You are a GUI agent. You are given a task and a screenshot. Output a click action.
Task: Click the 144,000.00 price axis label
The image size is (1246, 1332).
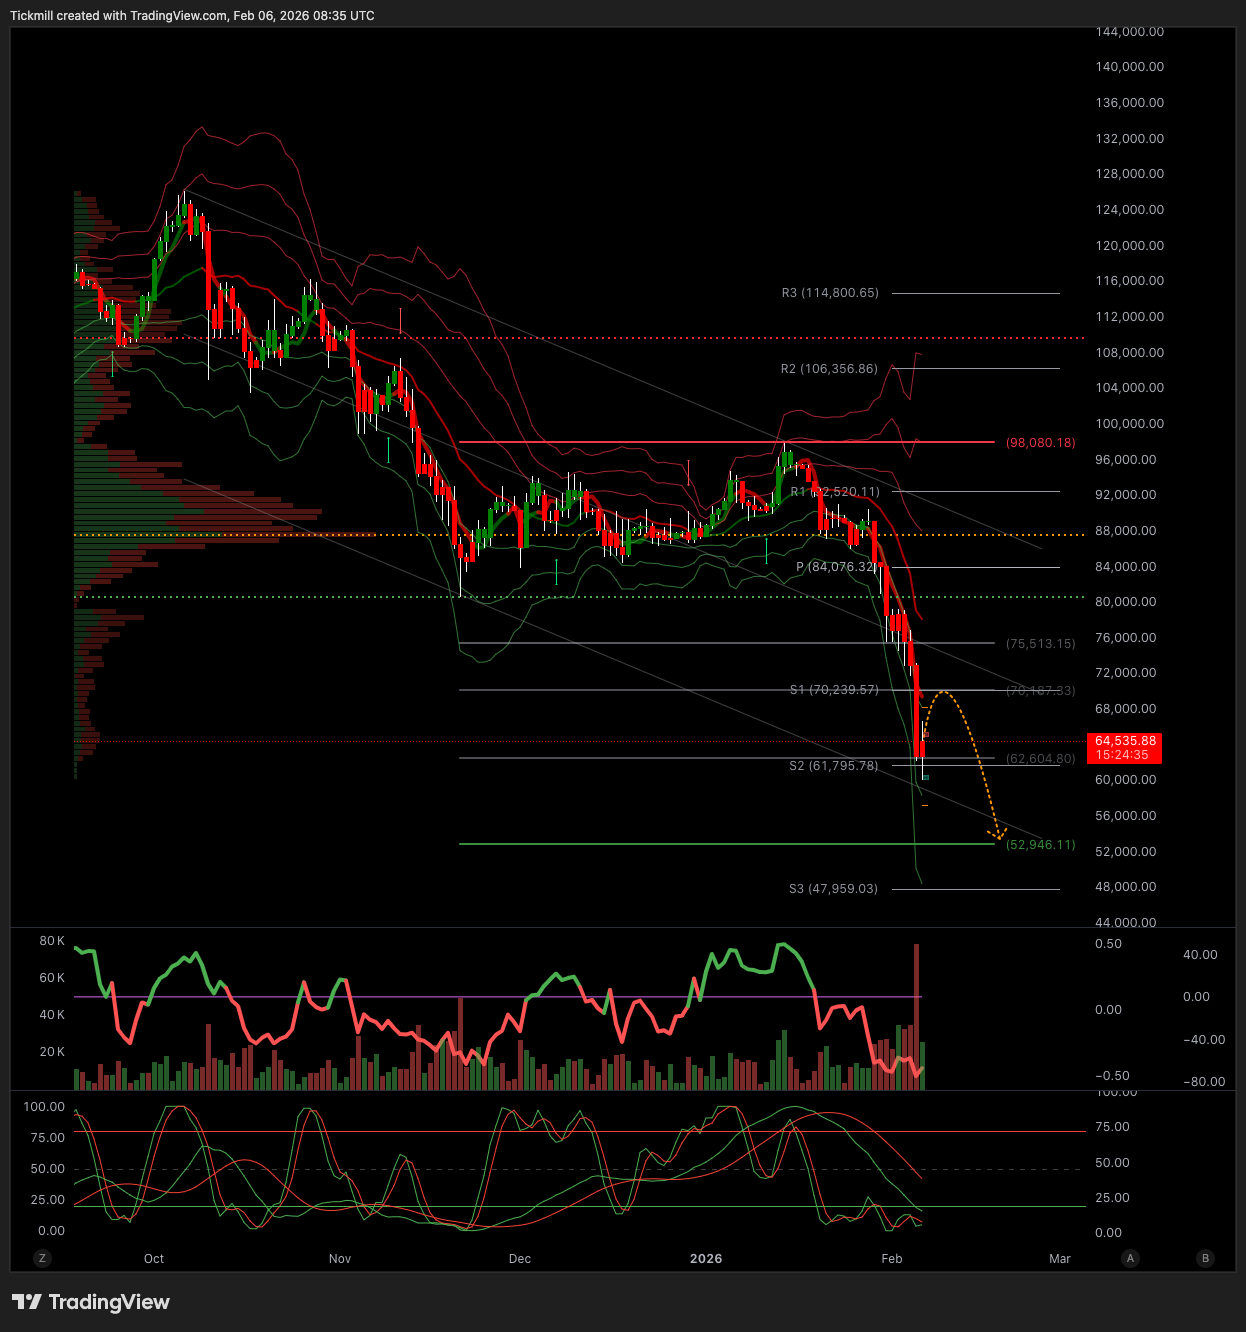[x=1129, y=32]
